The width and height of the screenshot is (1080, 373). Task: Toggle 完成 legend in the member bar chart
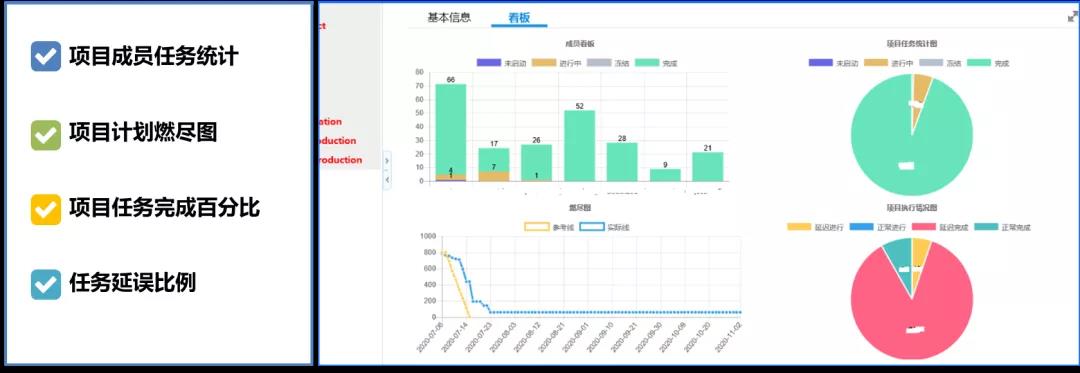656,63
